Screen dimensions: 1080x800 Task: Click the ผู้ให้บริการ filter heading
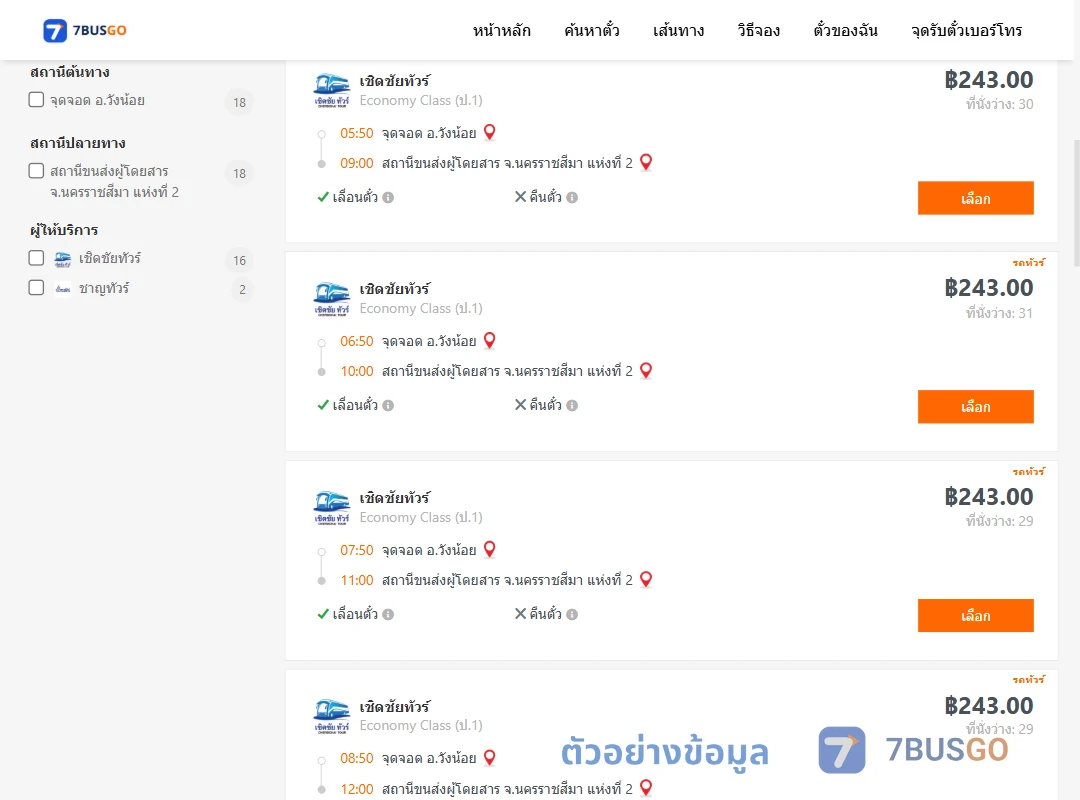[x=64, y=229]
